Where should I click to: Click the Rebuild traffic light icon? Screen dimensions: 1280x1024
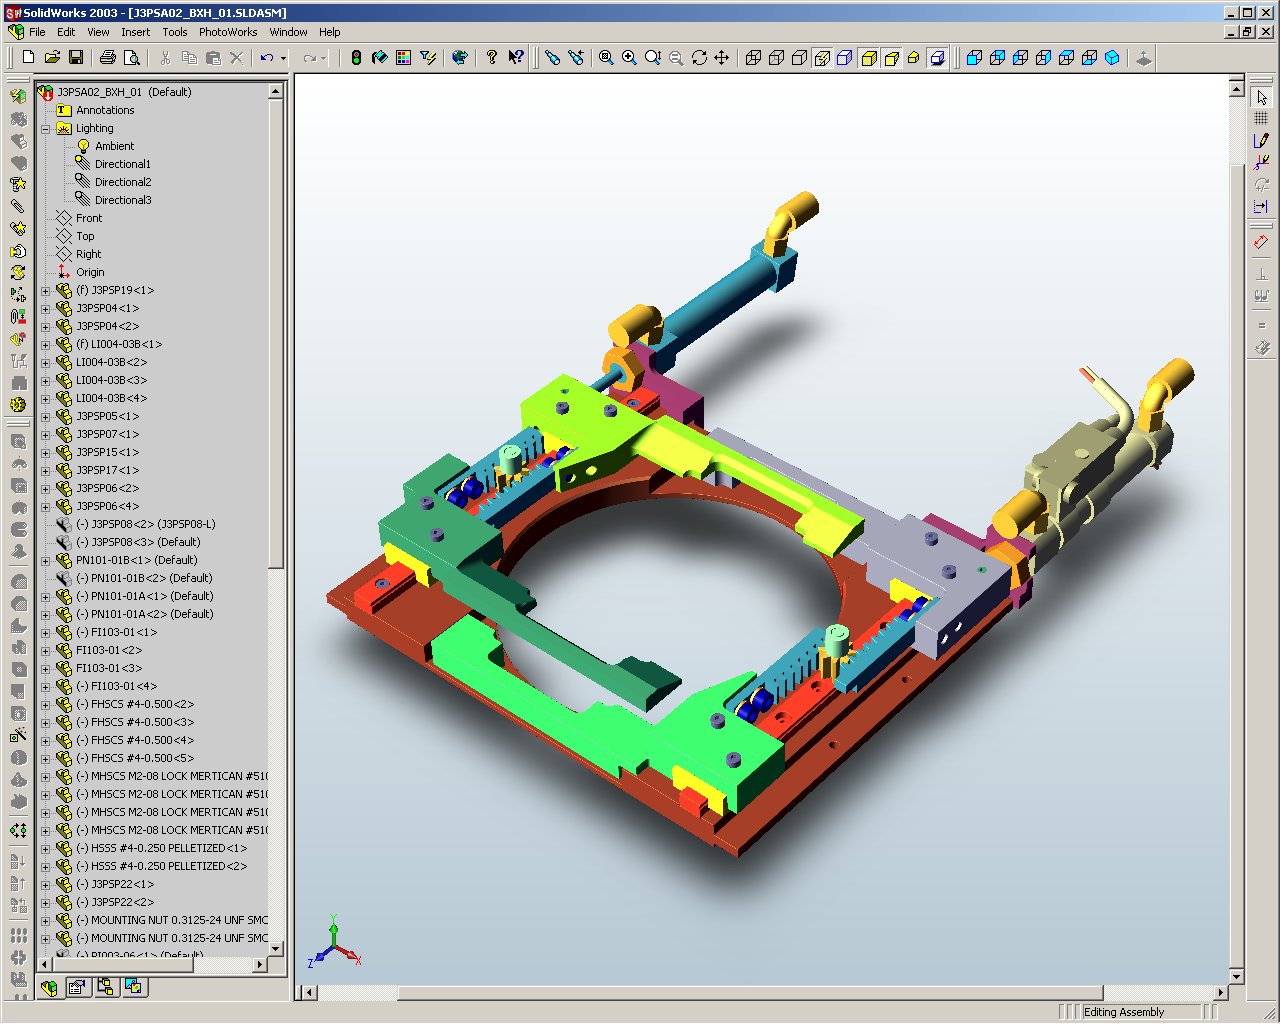(x=356, y=58)
